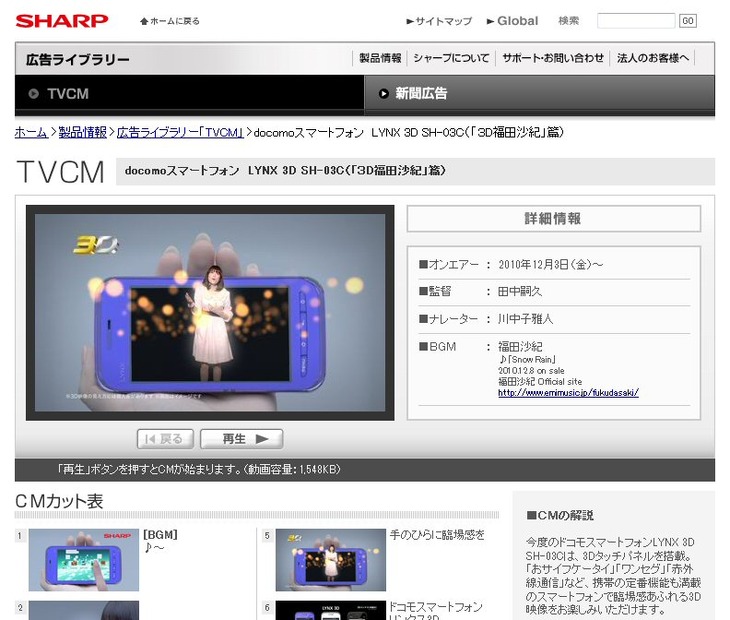Click the 戻る rewind button

(165, 439)
